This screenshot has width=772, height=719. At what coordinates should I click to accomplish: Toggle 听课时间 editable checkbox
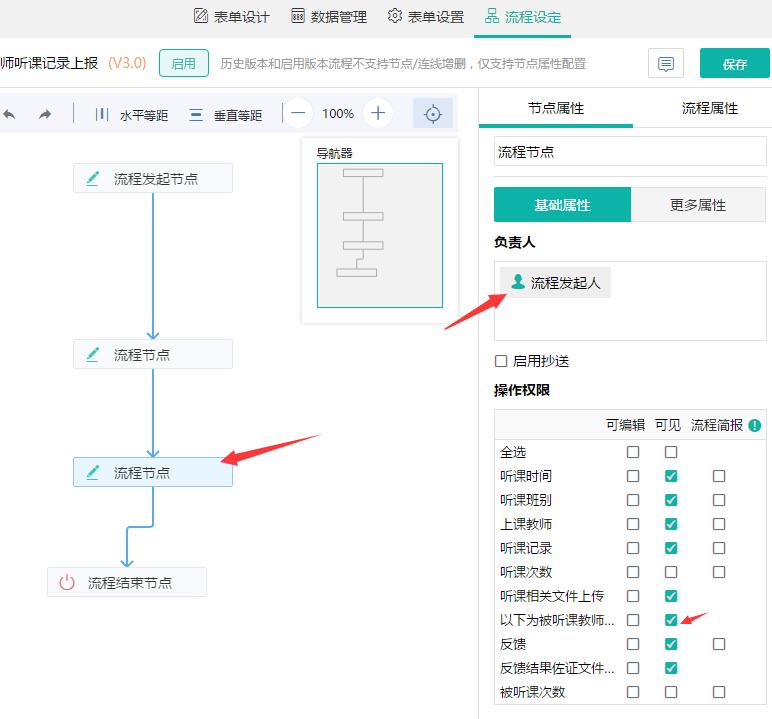tap(633, 476)
